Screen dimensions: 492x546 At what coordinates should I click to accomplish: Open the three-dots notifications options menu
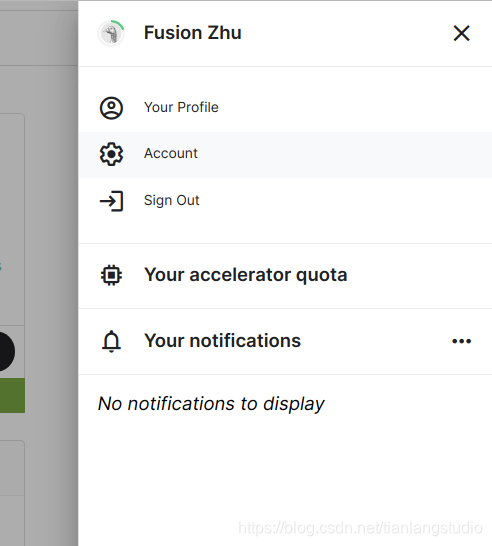[x=462, y=341]
